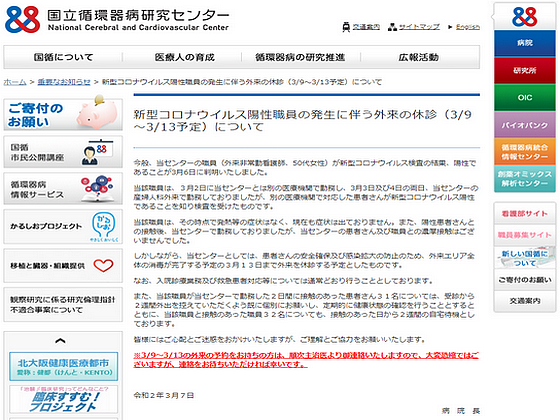Open the 新しい国循について banner
The image size is (560, 420).
pyautogui.click(x=525, y=258)
